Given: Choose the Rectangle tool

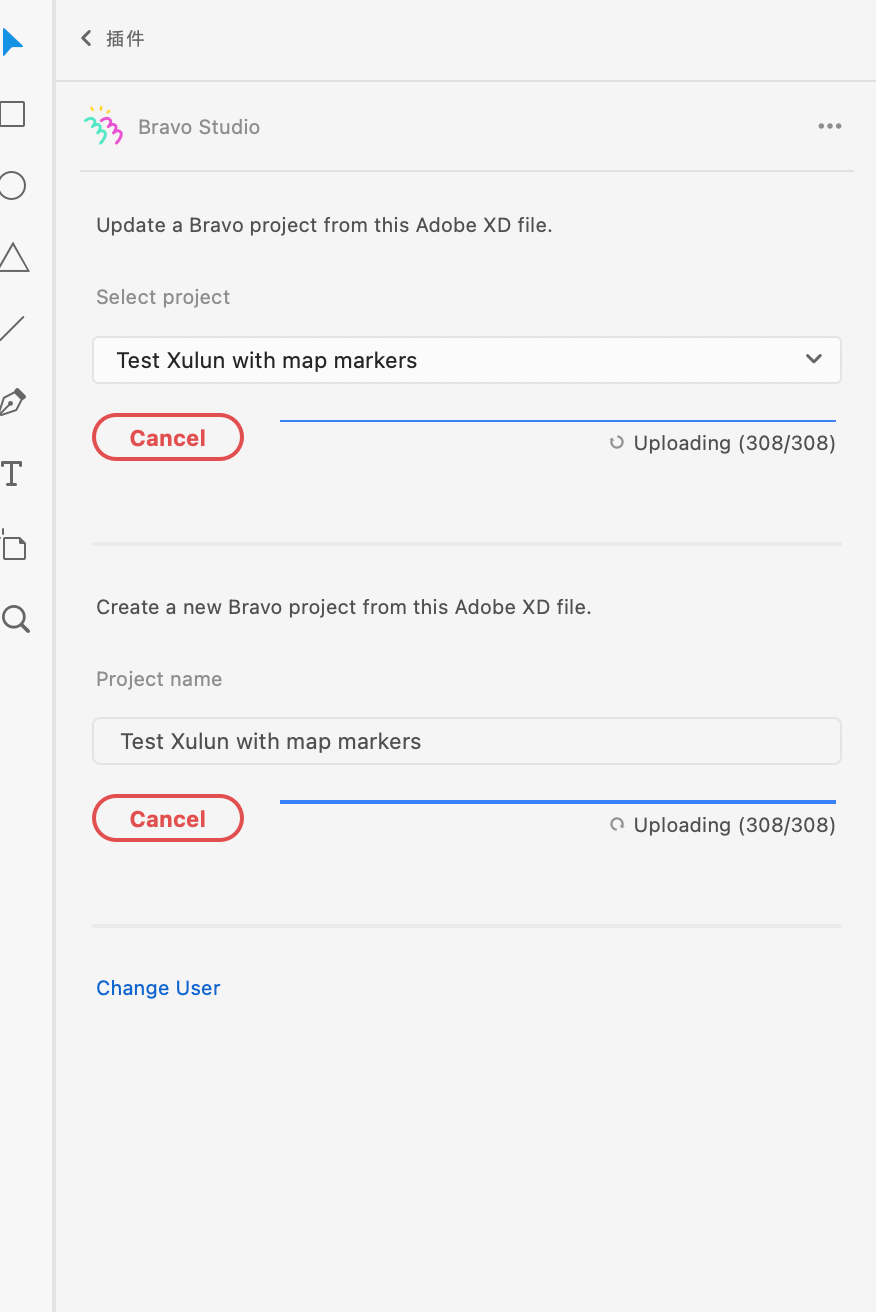Looking at the screenshot, I should pyautogui.click(x=12, y=114).
